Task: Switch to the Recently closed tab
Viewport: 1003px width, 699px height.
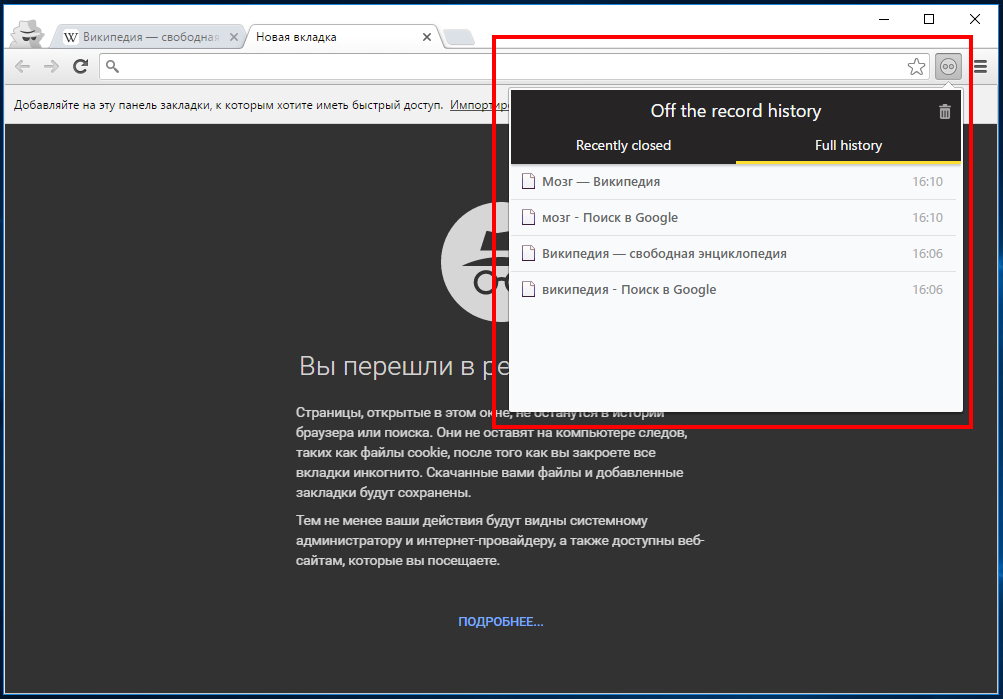Action: 623,145
